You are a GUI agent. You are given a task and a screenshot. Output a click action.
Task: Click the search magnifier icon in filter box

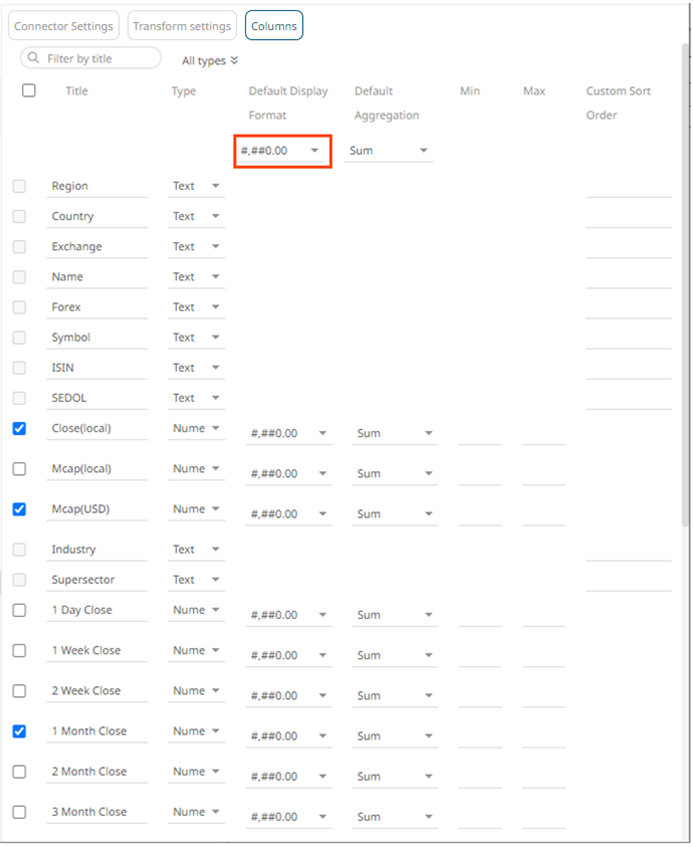[35, 59]
